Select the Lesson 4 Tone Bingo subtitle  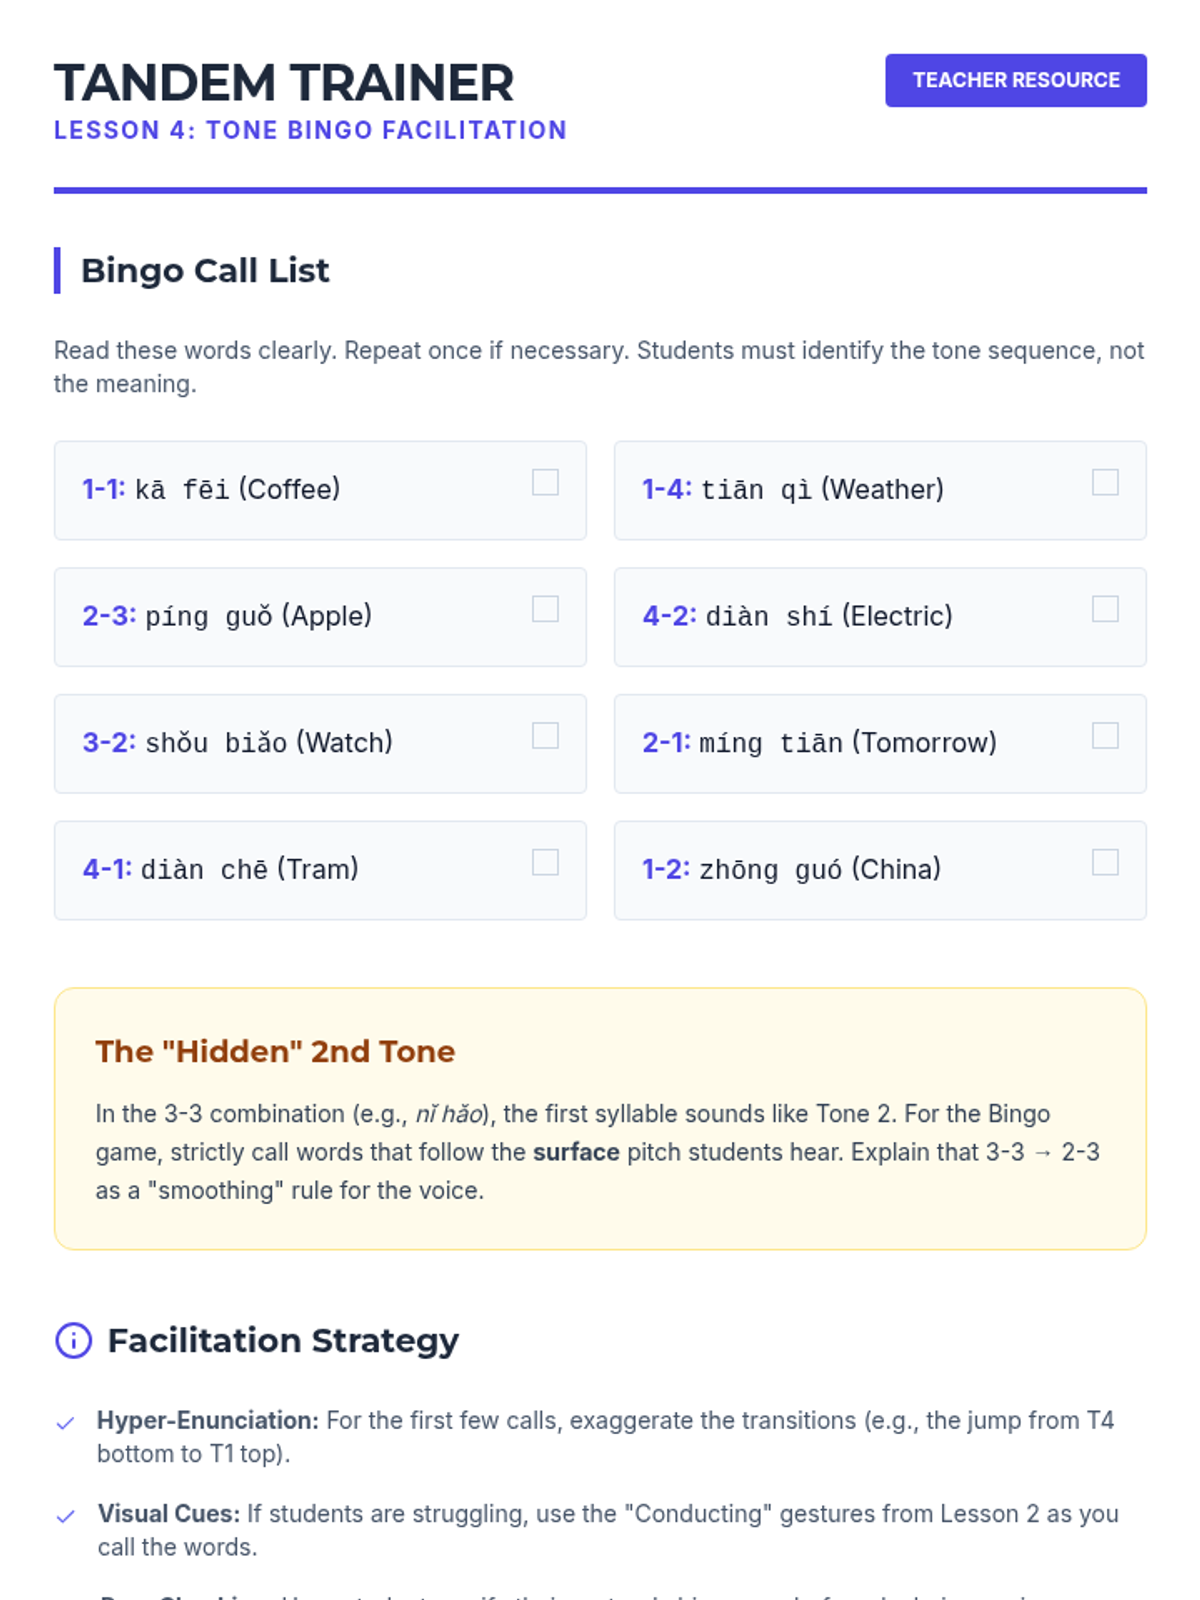[310, 130]
